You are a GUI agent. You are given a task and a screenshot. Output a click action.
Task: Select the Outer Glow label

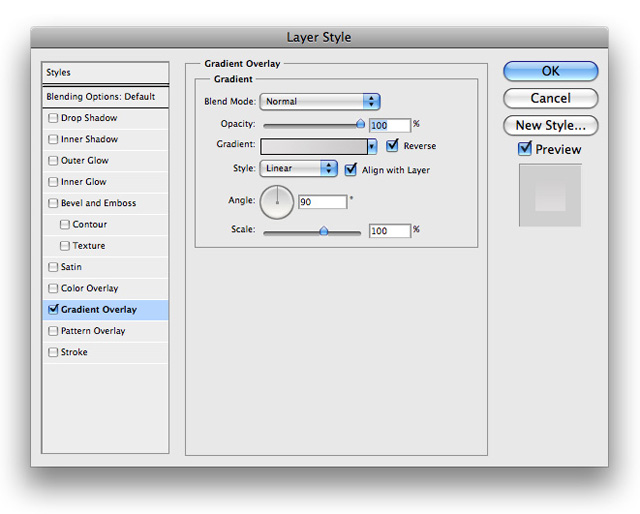click(84, 160)
